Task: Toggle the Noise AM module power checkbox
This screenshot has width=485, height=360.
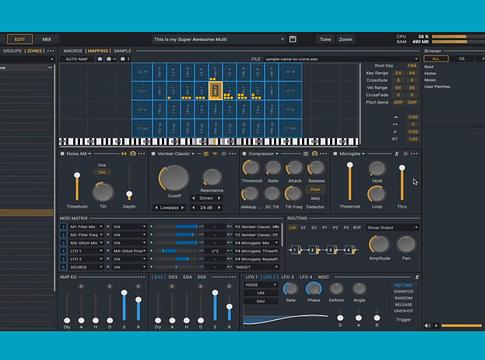Action: [62, 154]
